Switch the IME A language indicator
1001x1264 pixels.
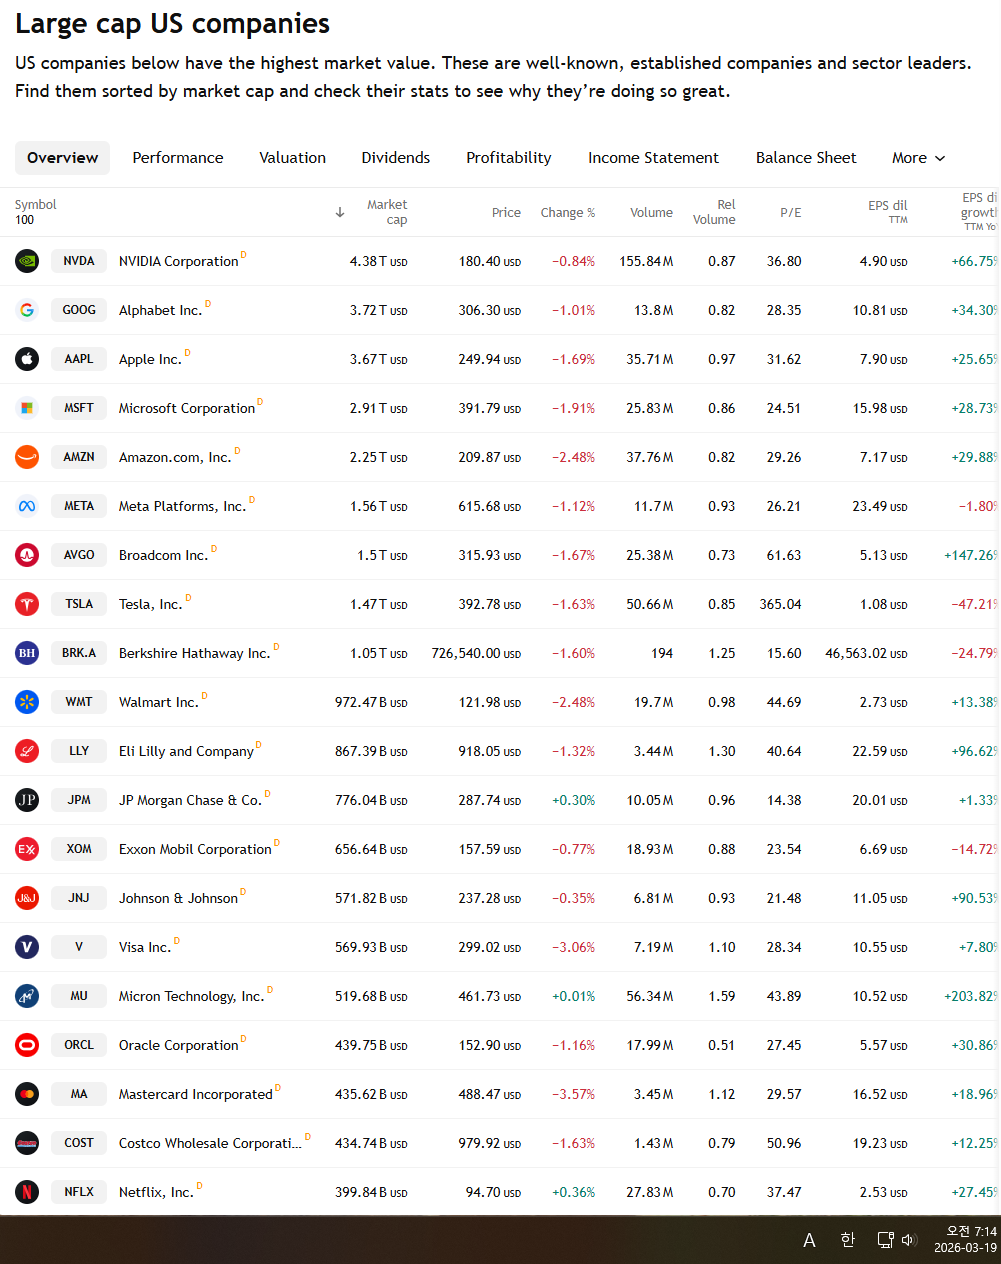coord(809,1240)
